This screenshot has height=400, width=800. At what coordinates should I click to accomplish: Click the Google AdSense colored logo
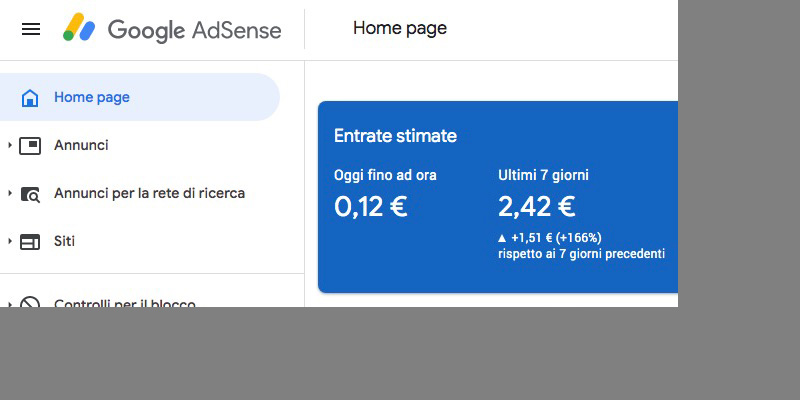tap(79, 27)
